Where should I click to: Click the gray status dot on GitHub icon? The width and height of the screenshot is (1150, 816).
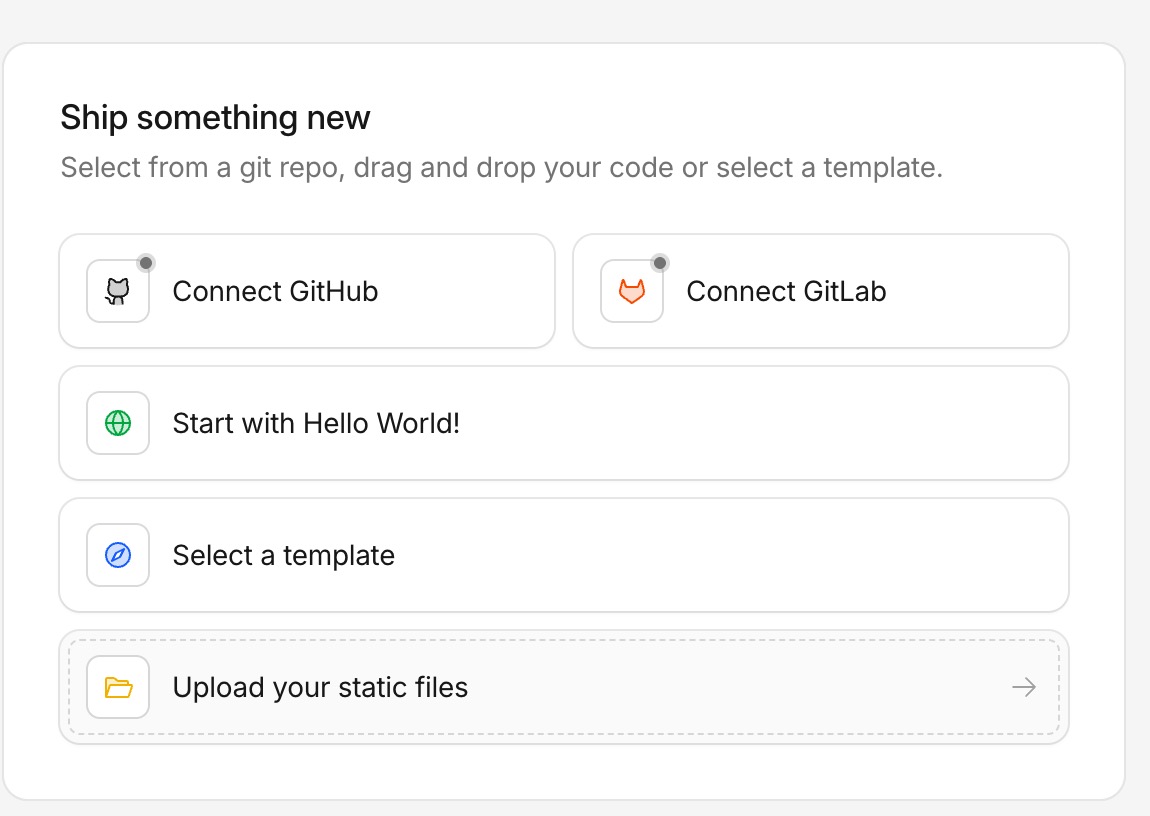point(146,263)
